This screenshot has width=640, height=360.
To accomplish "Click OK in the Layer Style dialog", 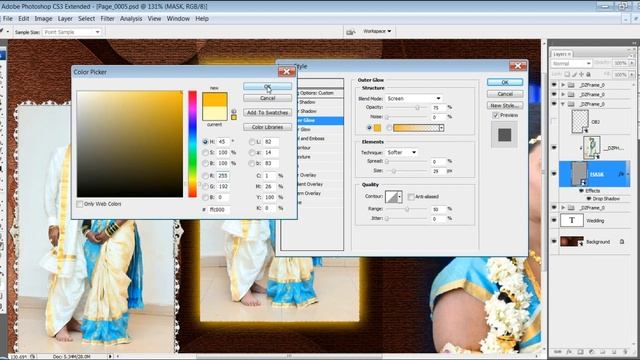I will click(505, 82).
